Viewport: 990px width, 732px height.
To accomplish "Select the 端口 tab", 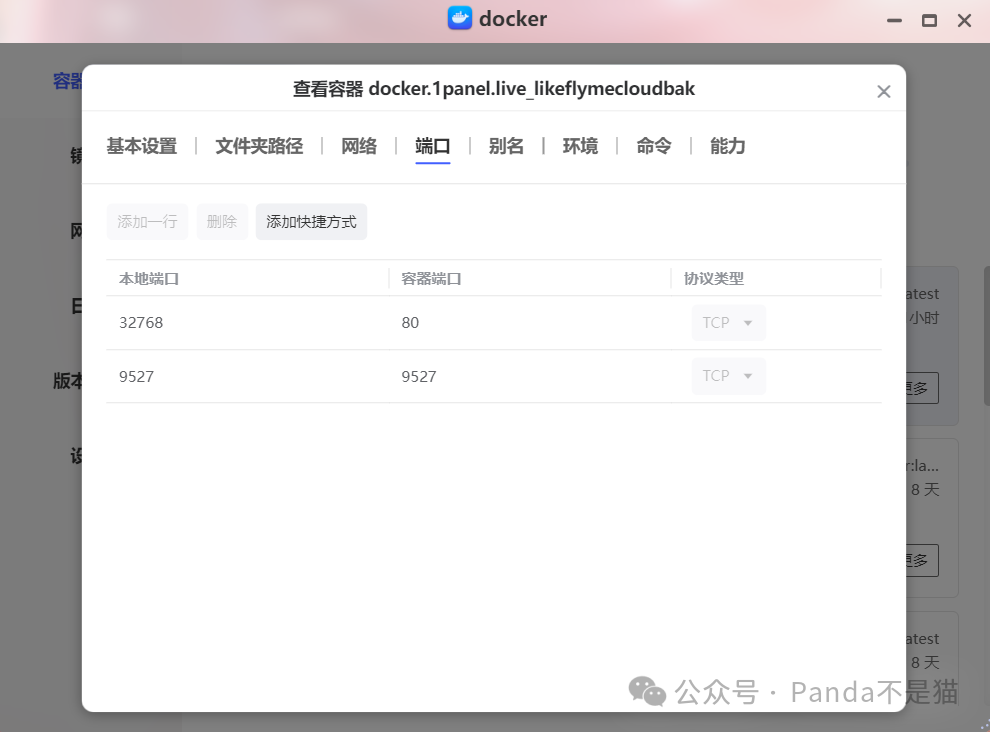I will 432,146.
